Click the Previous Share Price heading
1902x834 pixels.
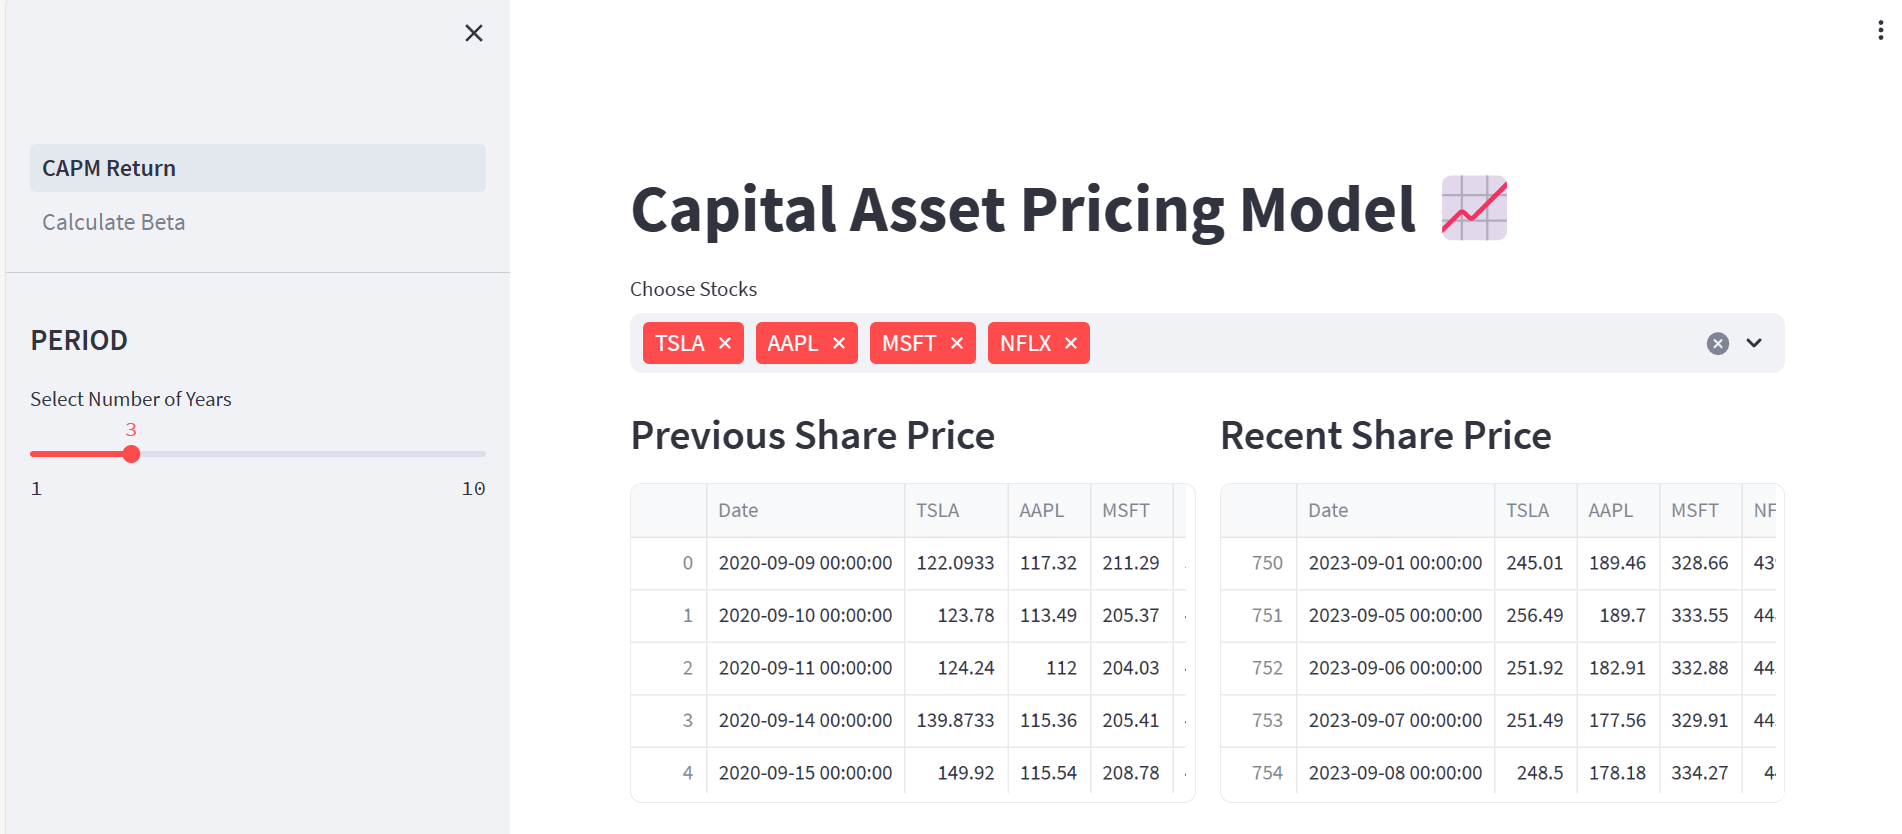[x=812, y=435]
